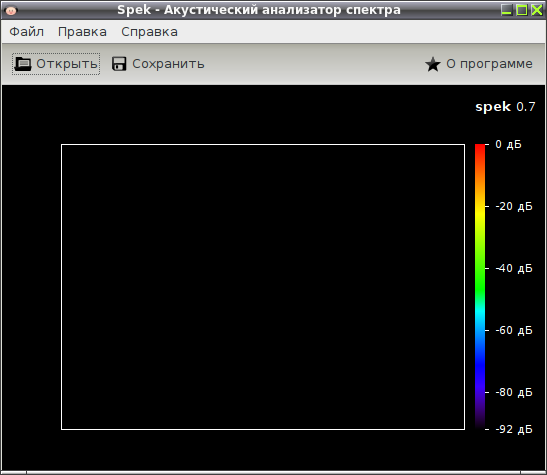Click the -80 дБ scale label
Image resolution: width=547 pixels, height=475 pixels.
514,392
